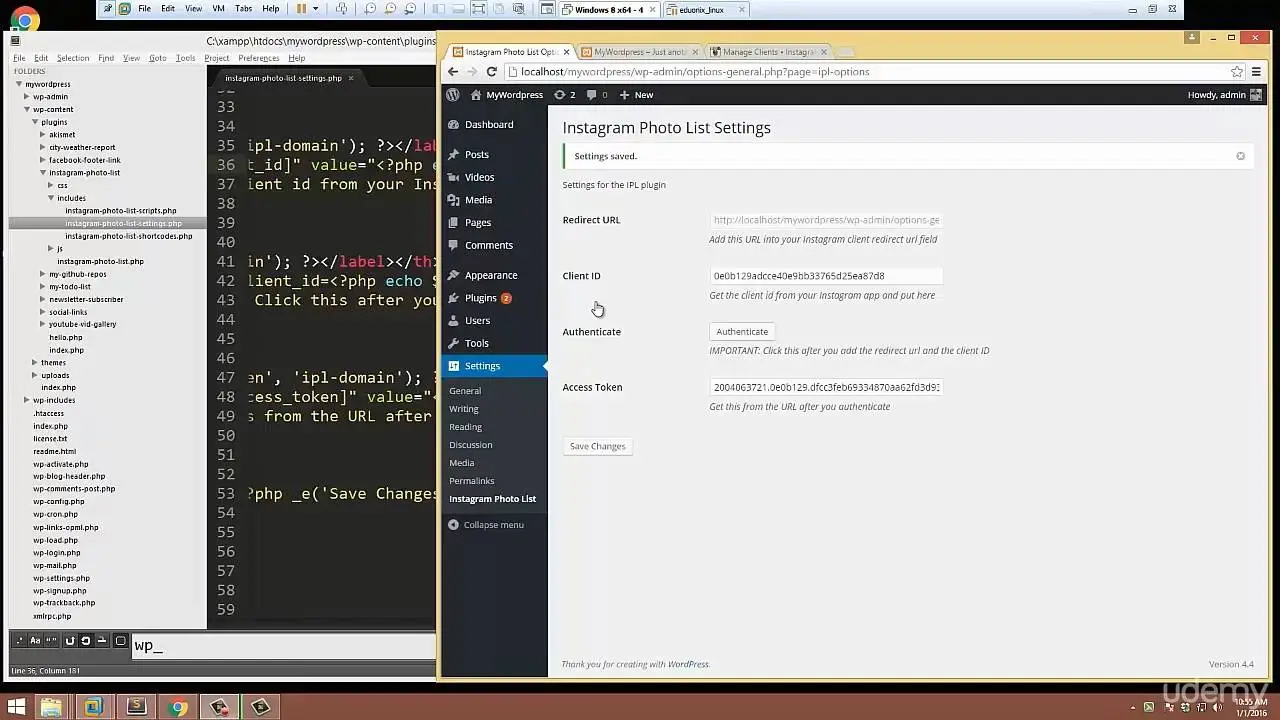Expand wp-includes folder
Image resolution: width=1280 pixels, height=720 pixels.
(x=27, y=400)
